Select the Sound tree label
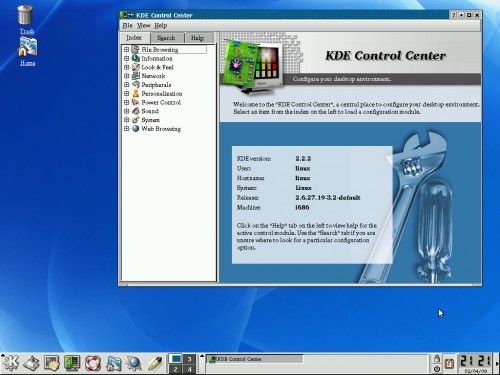The height and width of the screenshot is (375, 500). (x=150, y=111)
